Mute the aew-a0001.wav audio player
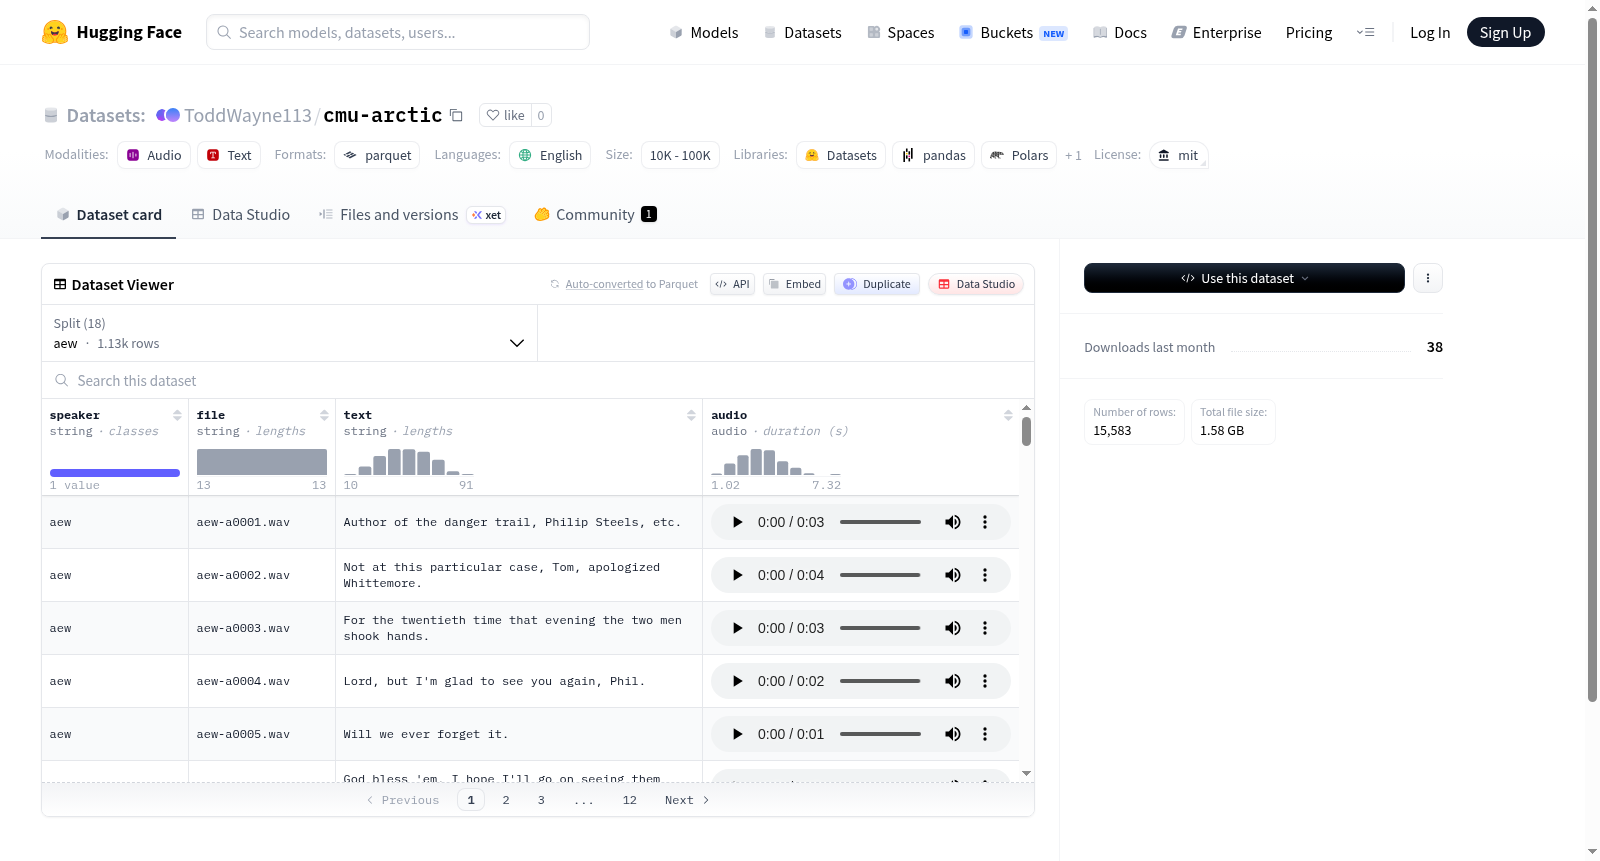1600x861 pixels. tap(953, 522)
